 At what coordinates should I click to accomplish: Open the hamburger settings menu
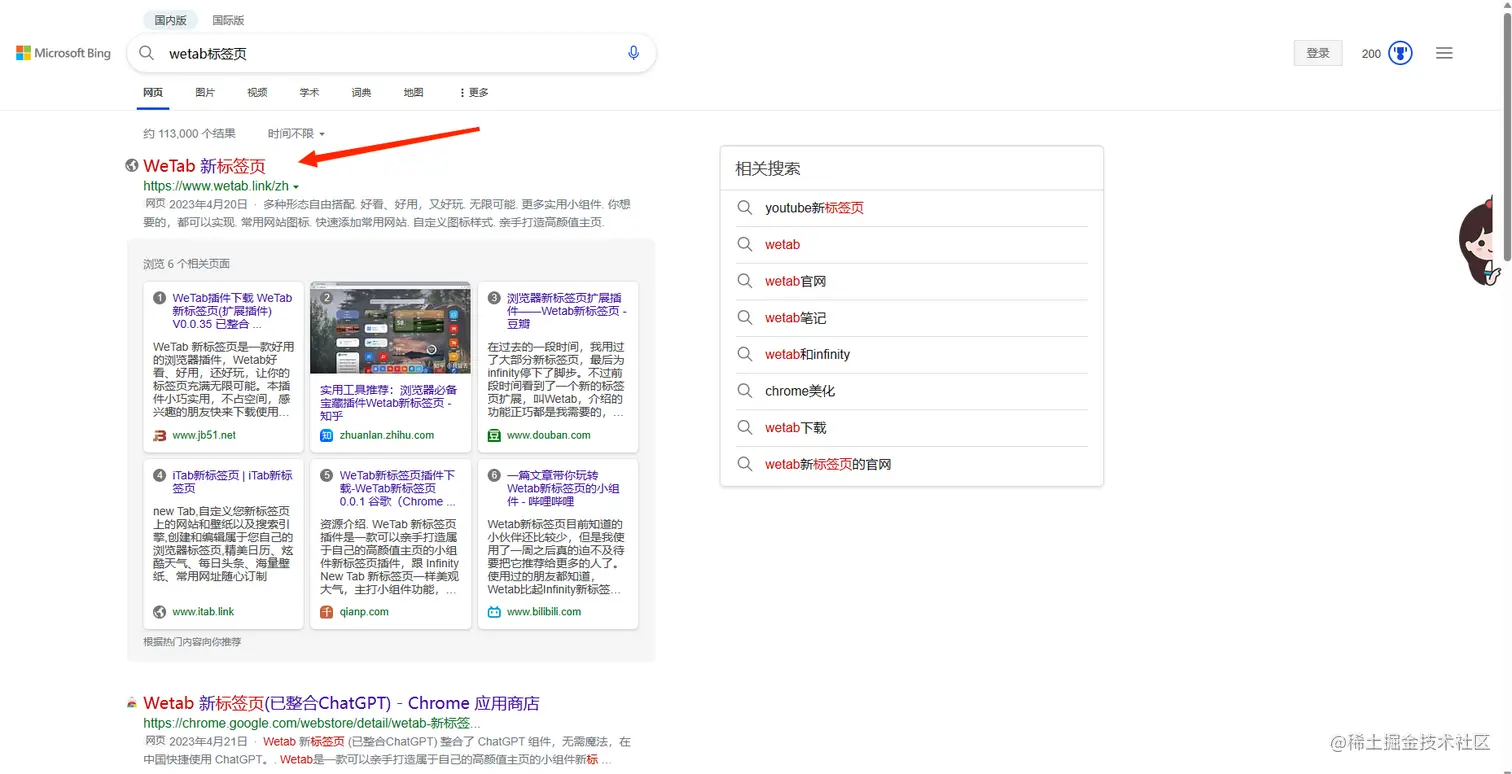point(1444,53)
